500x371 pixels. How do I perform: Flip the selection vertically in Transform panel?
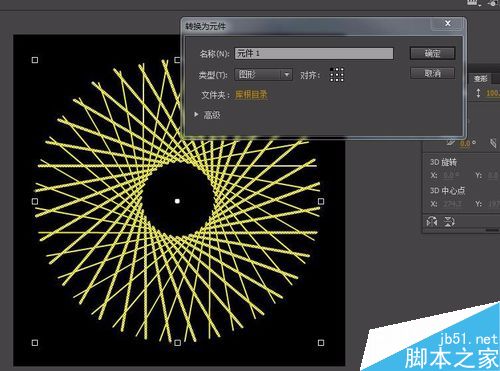[449, 222]
